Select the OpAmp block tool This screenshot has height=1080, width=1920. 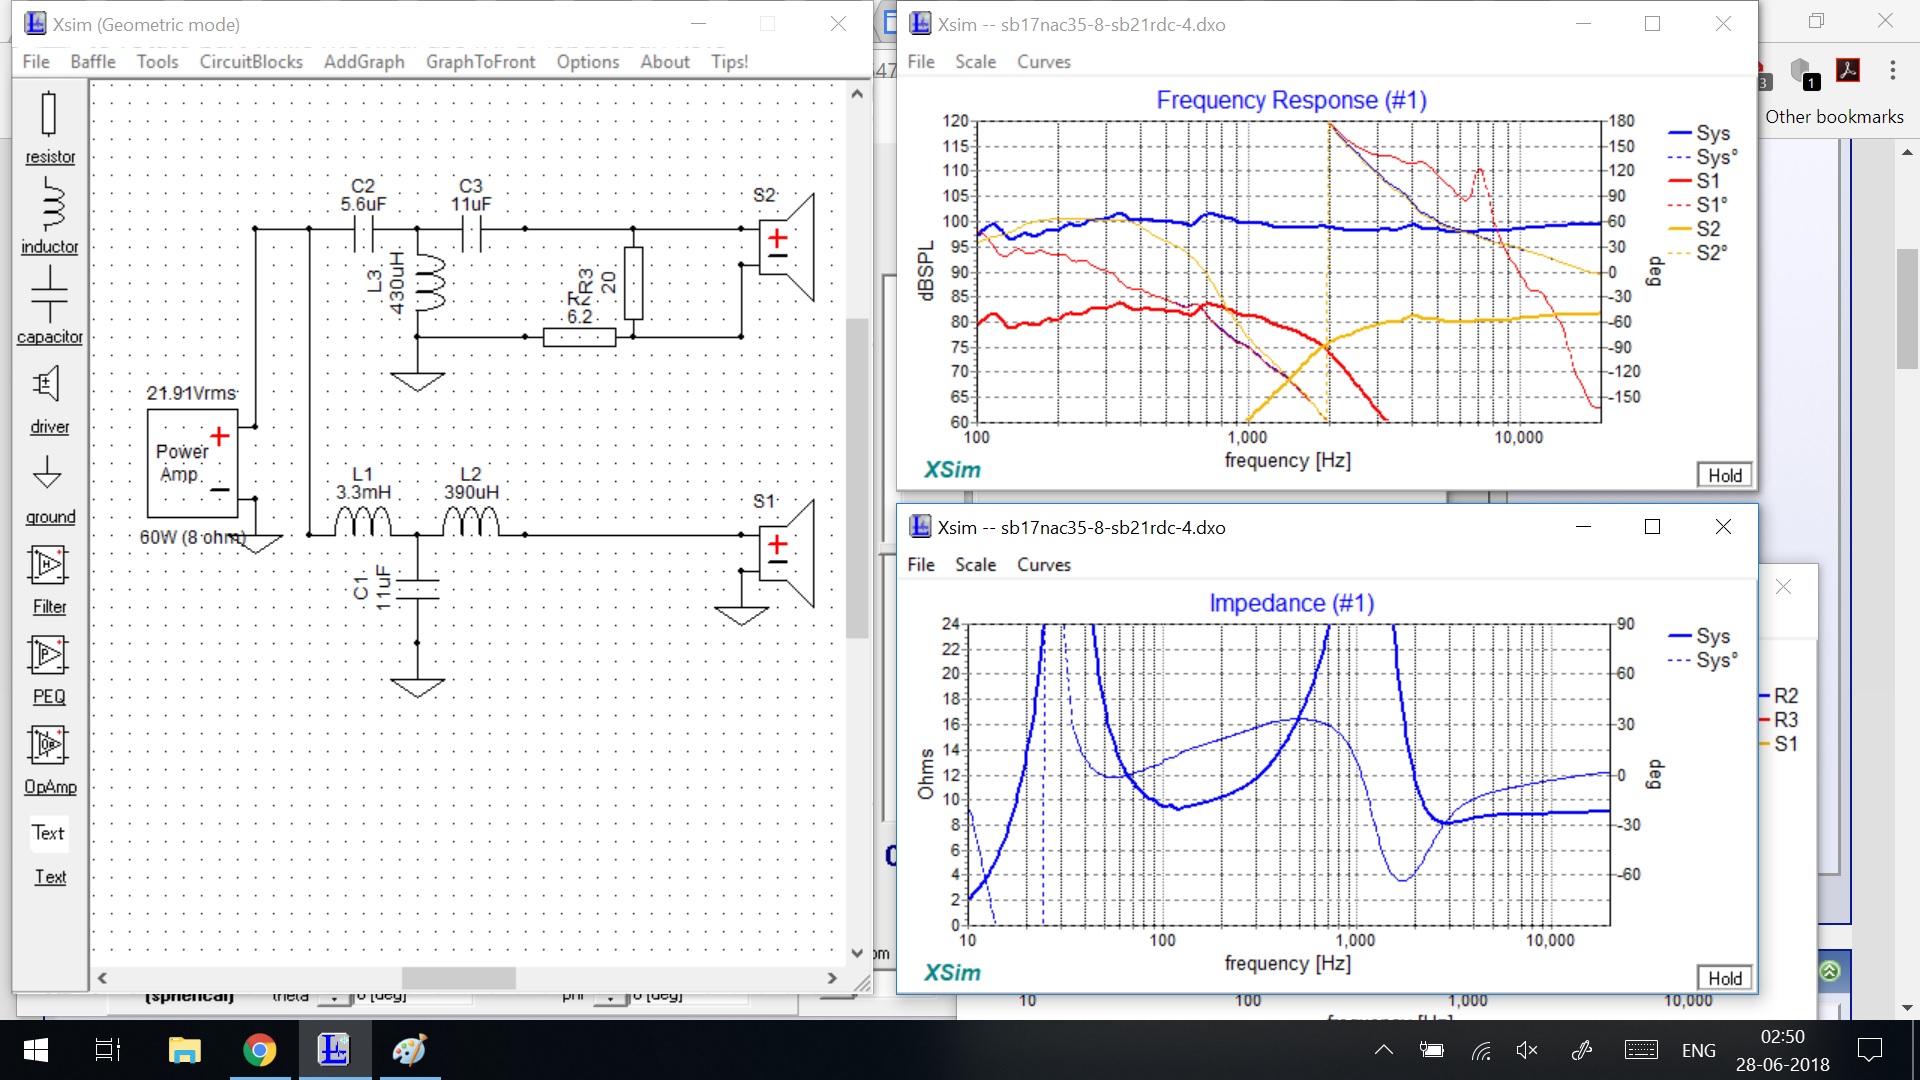point(49,759)
